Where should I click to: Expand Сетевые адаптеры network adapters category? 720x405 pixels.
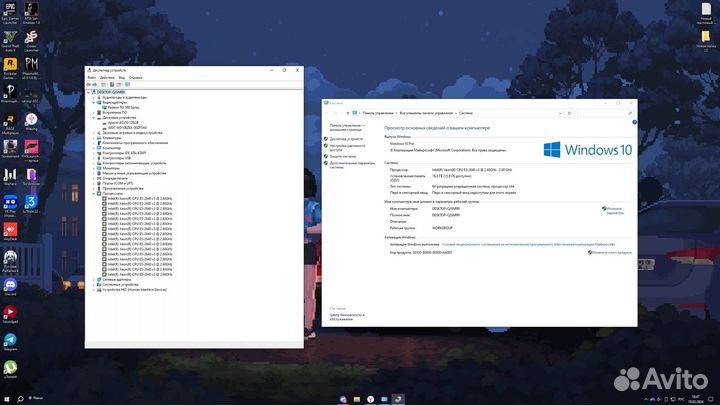[x=94, y=280]
